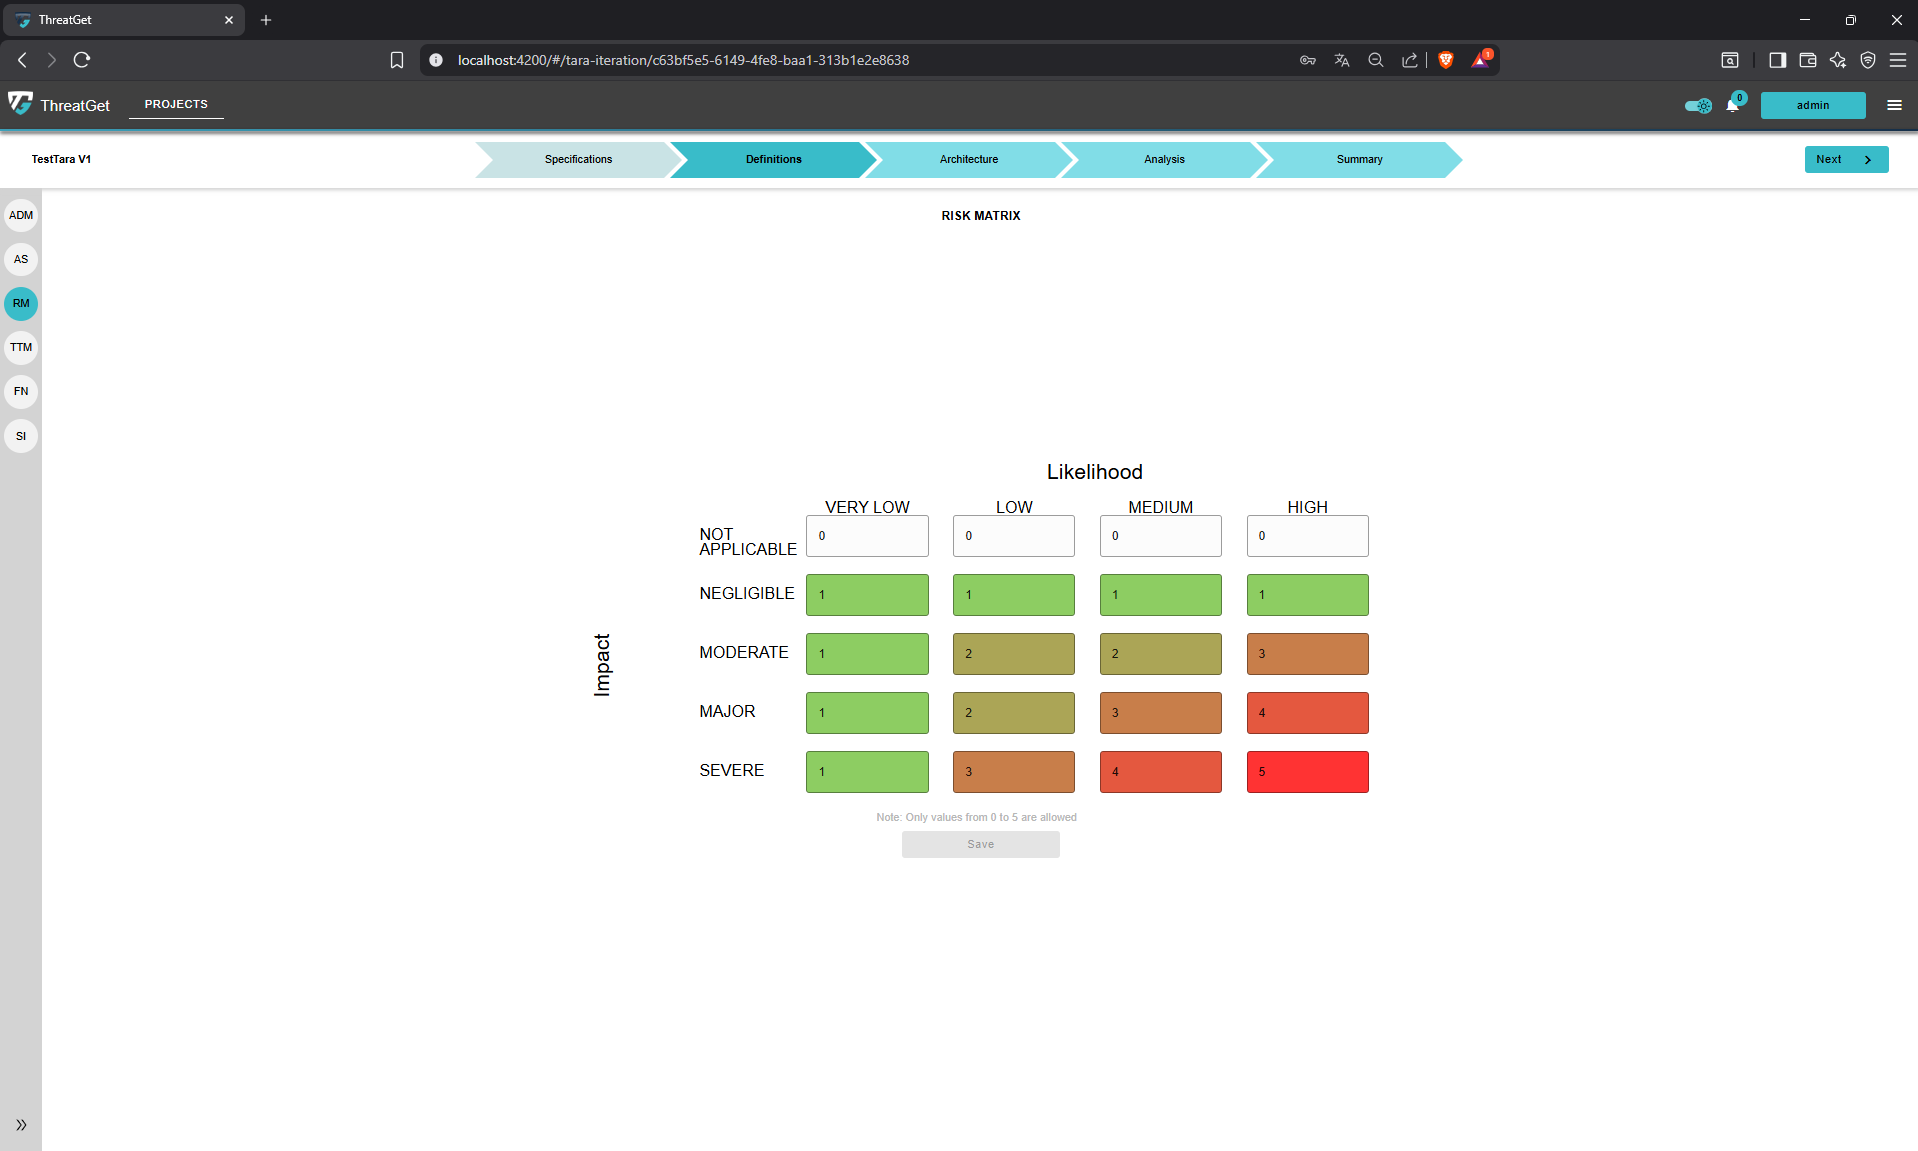Expand the collapsed left panel chevron

pyautogui.click(x=20, y=1124)
